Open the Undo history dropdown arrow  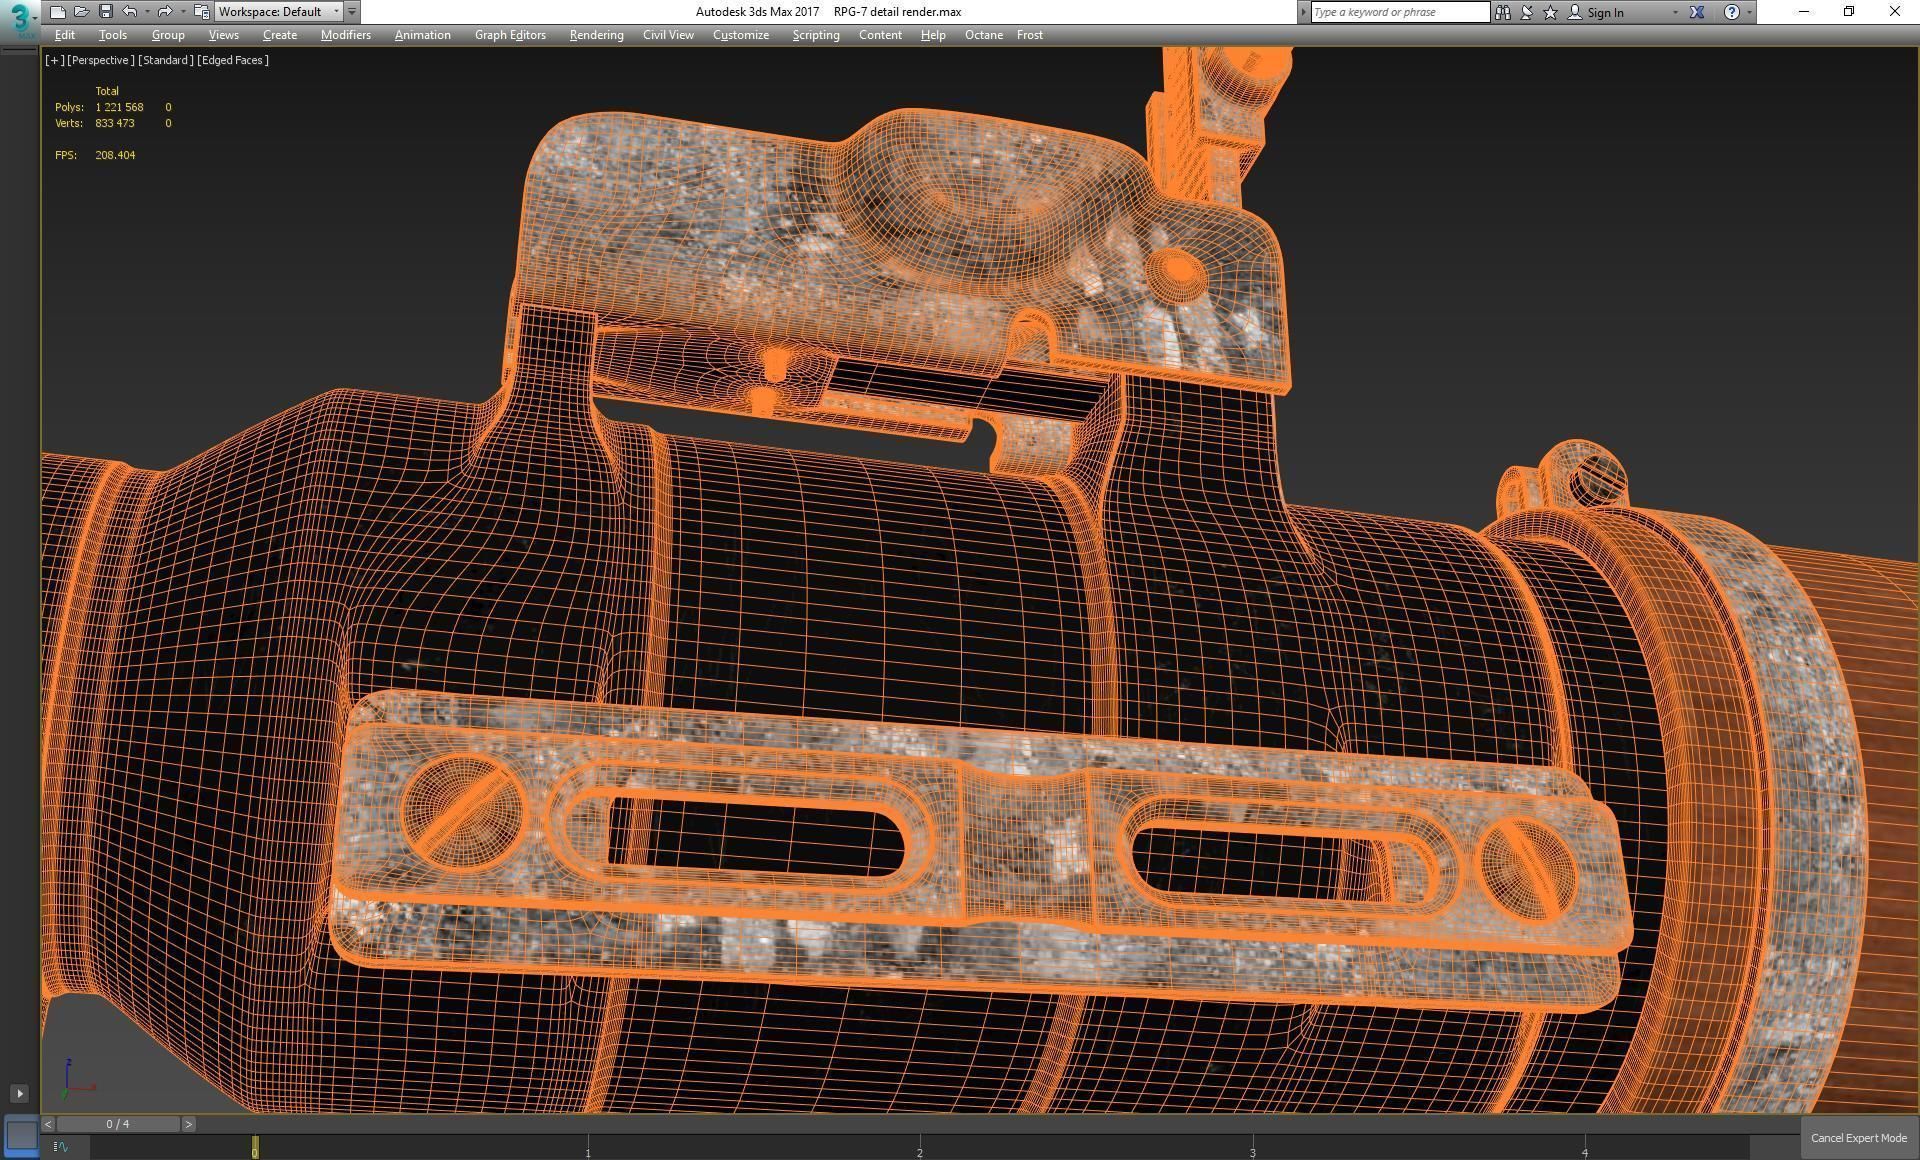147,12
